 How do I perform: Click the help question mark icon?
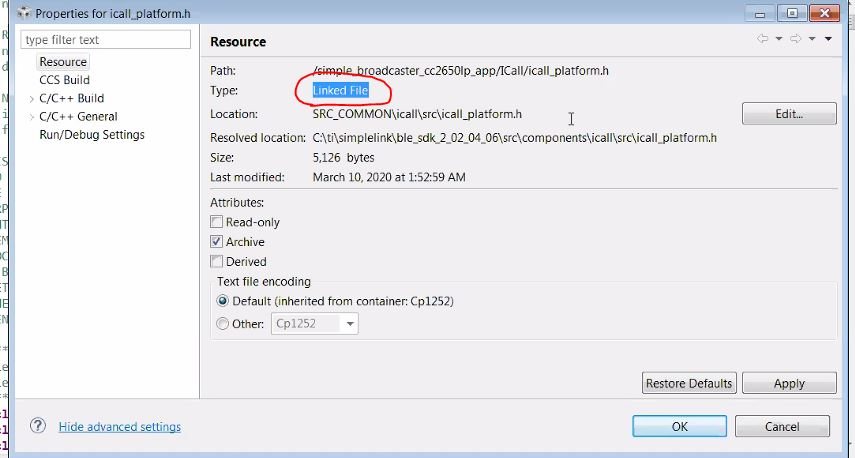38,426
